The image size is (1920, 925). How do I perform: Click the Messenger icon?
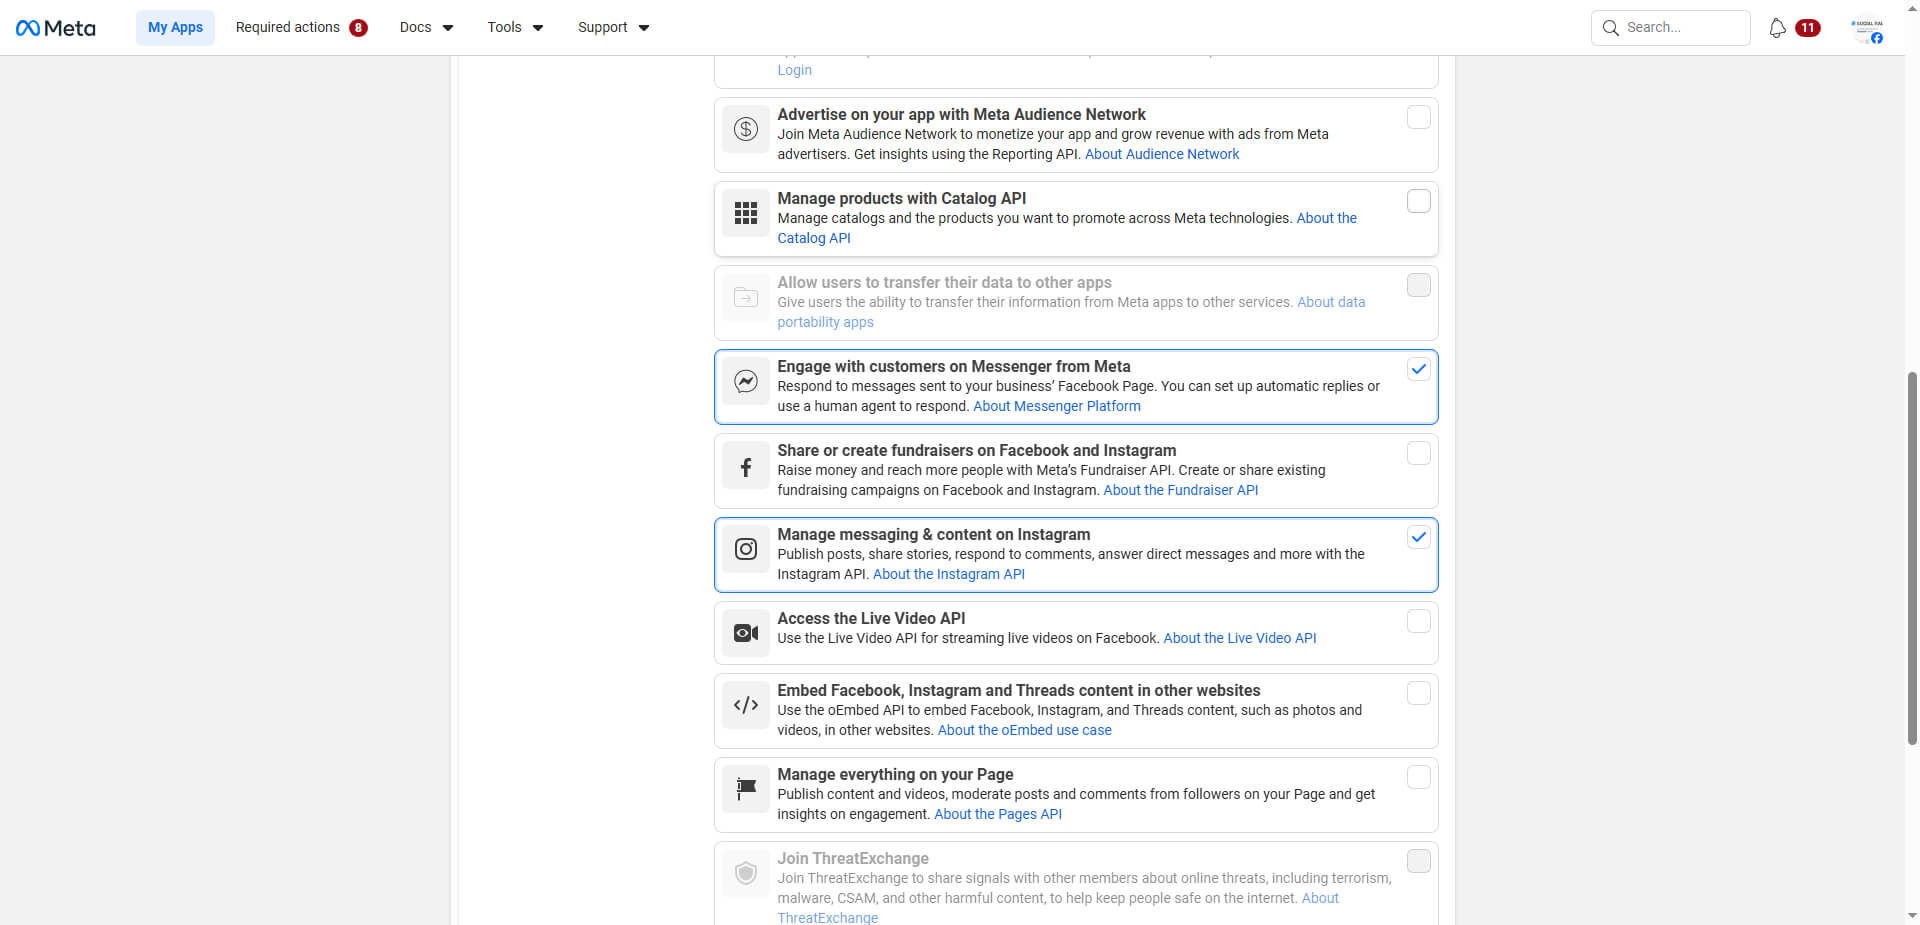click(745, 381)
